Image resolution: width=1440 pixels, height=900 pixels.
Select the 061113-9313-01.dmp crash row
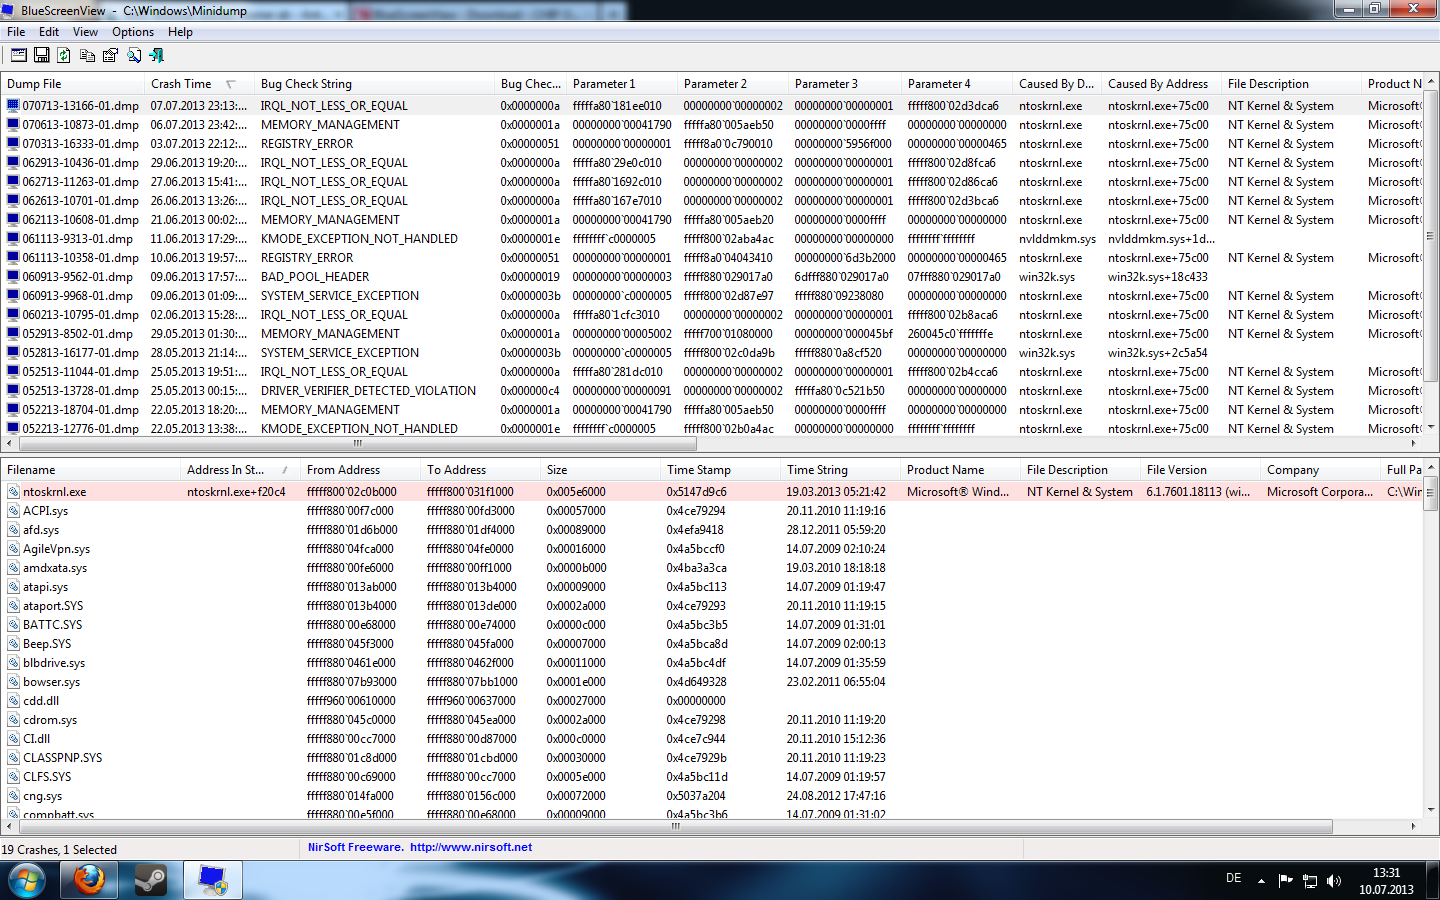pyautogui.click(x=77, y=239)
